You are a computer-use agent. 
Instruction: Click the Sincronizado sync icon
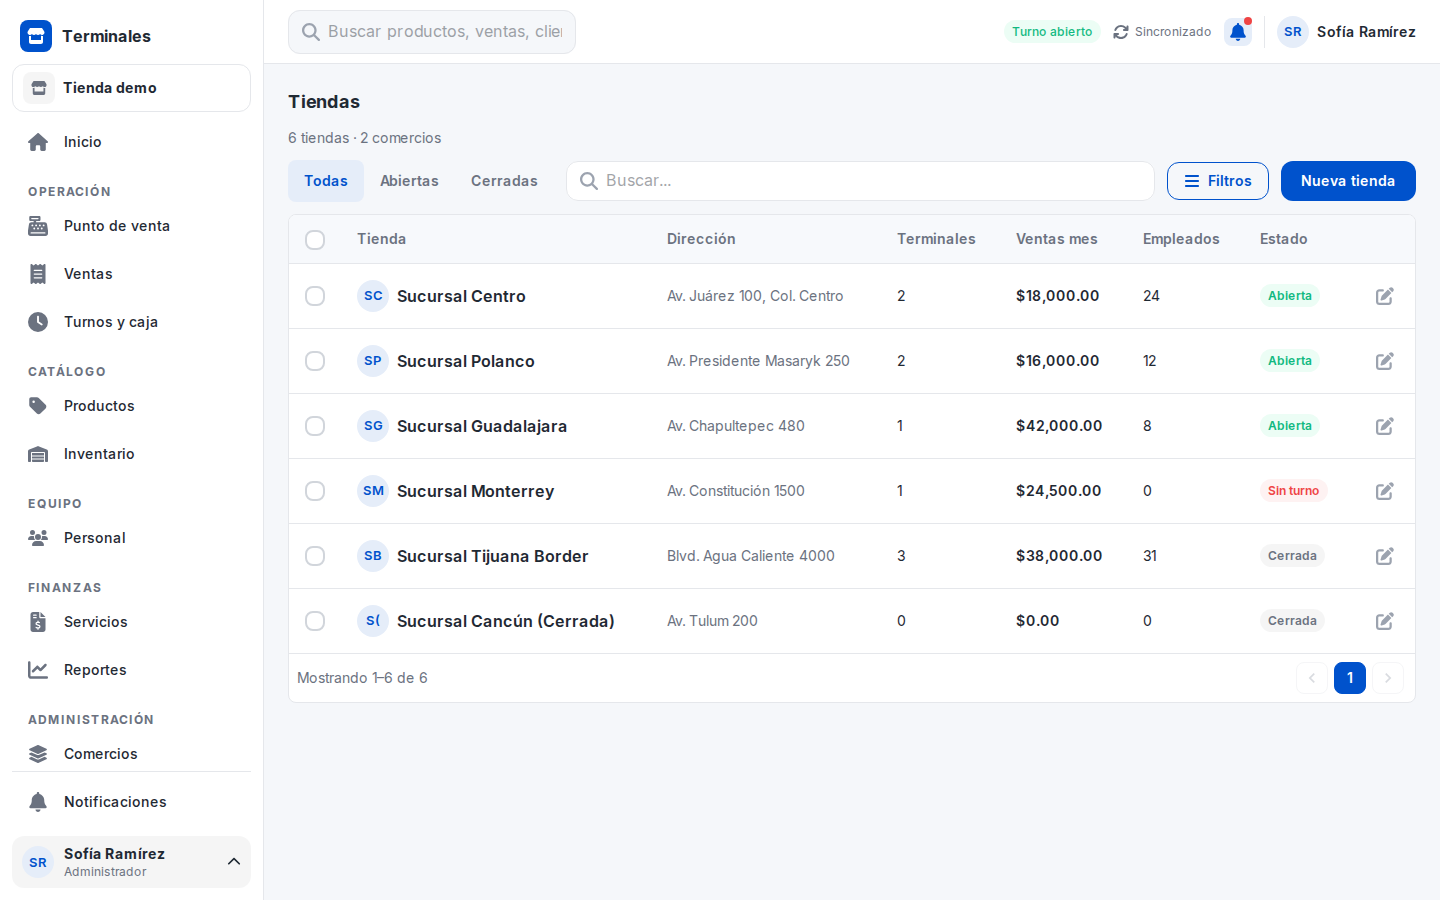pyautogui.click(x=1121, y=32)
